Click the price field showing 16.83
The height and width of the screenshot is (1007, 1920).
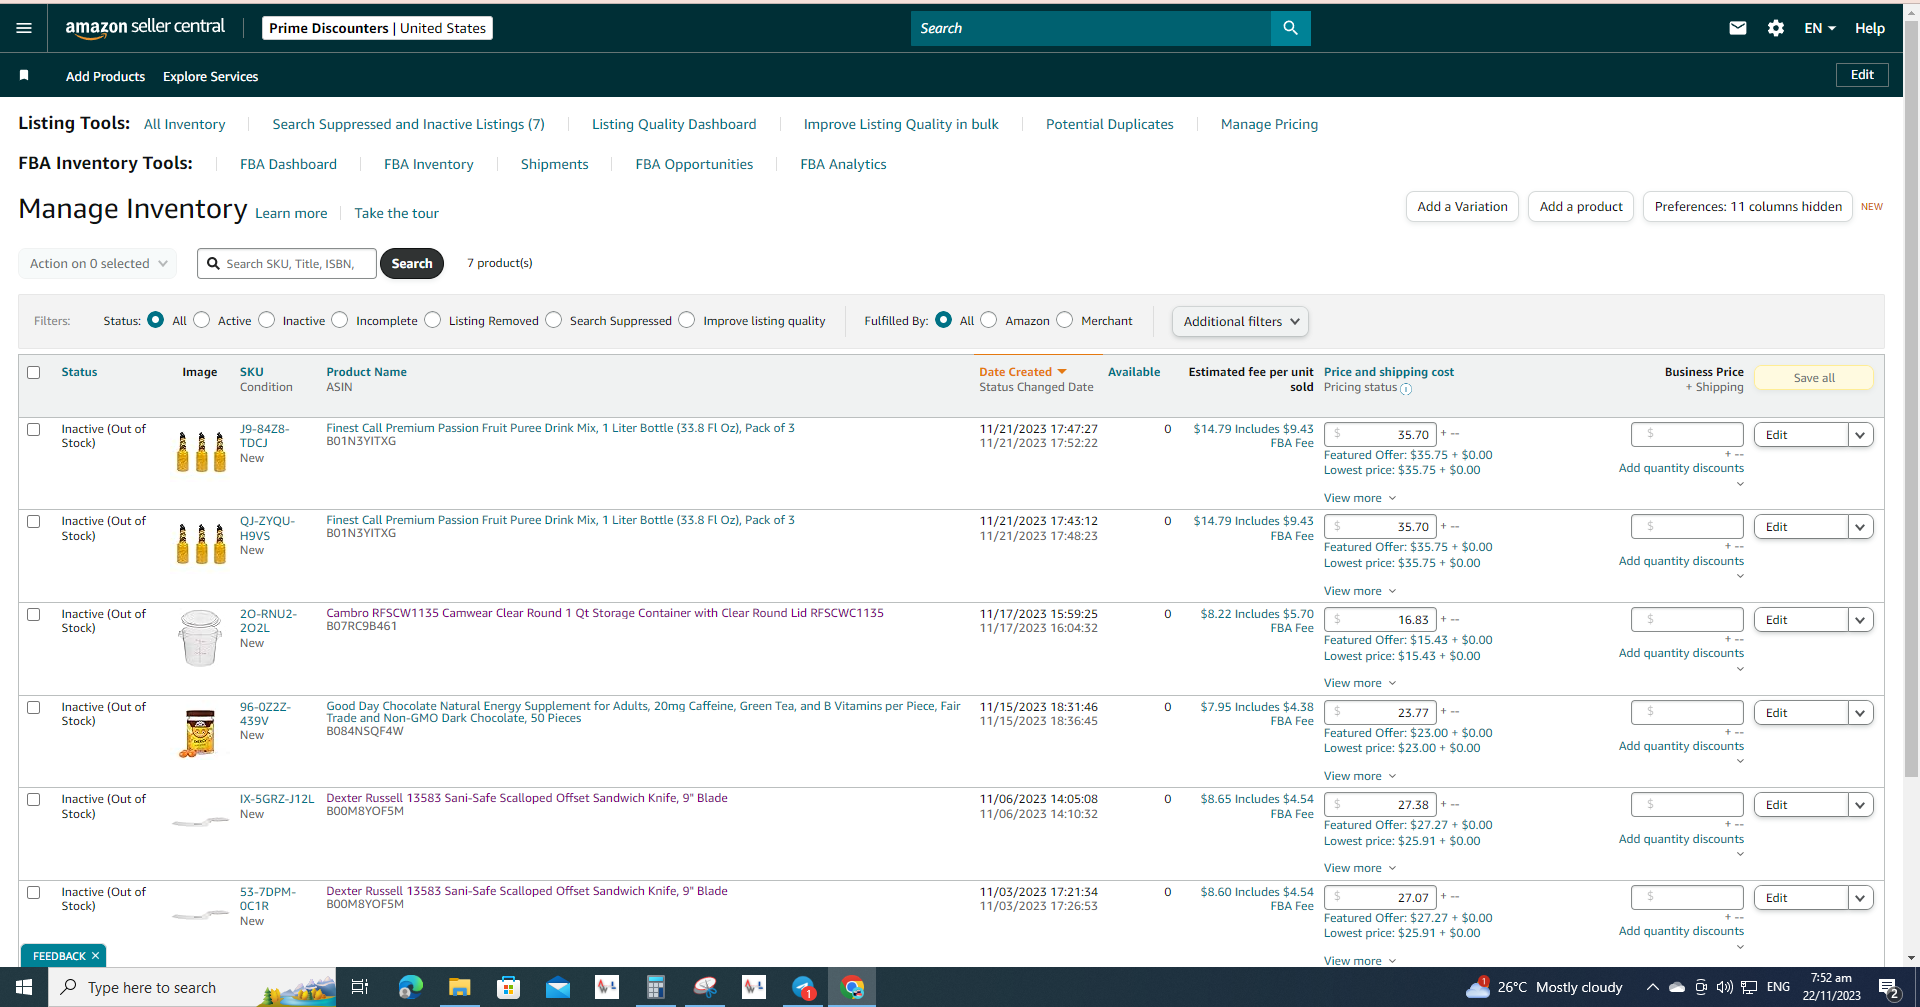click(x=1380, y=620)
